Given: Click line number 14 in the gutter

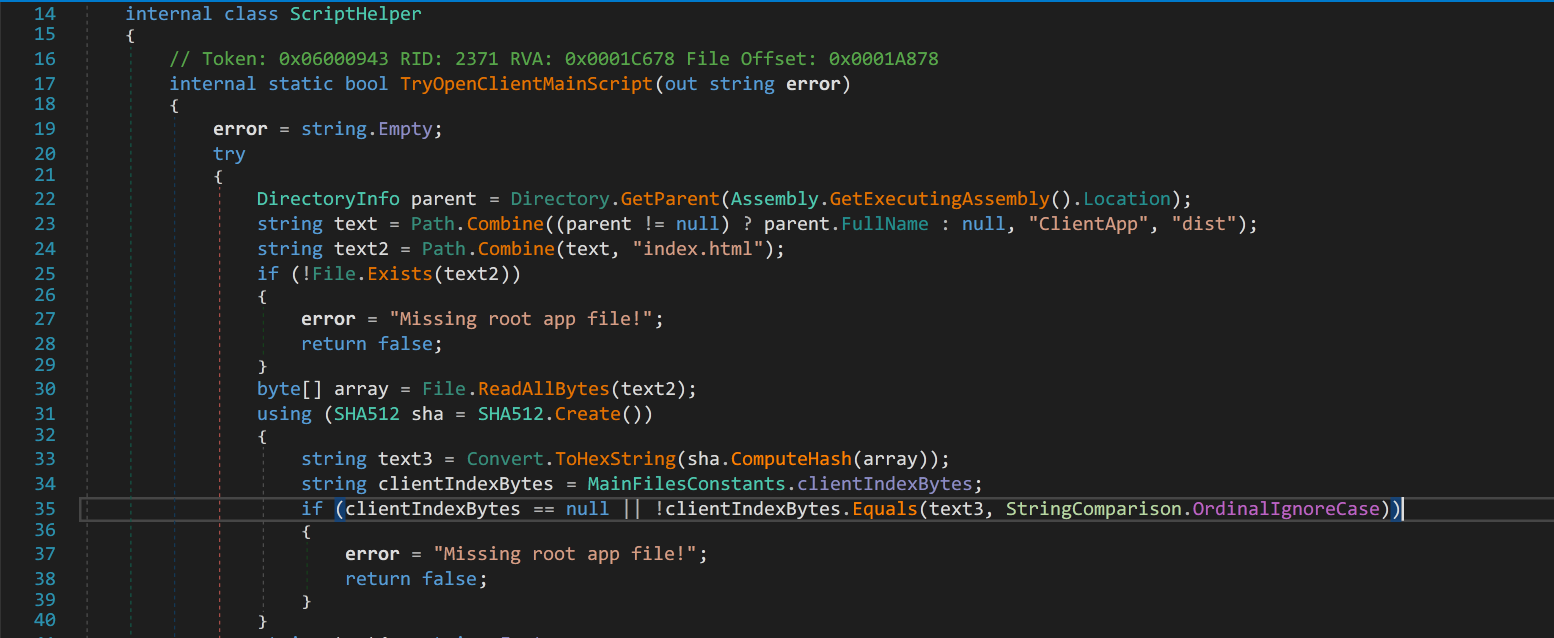Looking at the screenshot, I should click(44, 14).
